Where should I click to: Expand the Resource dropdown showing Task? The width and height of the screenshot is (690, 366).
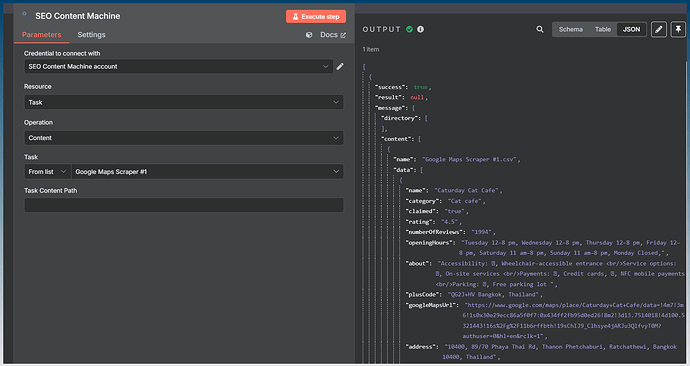[184, 102]
